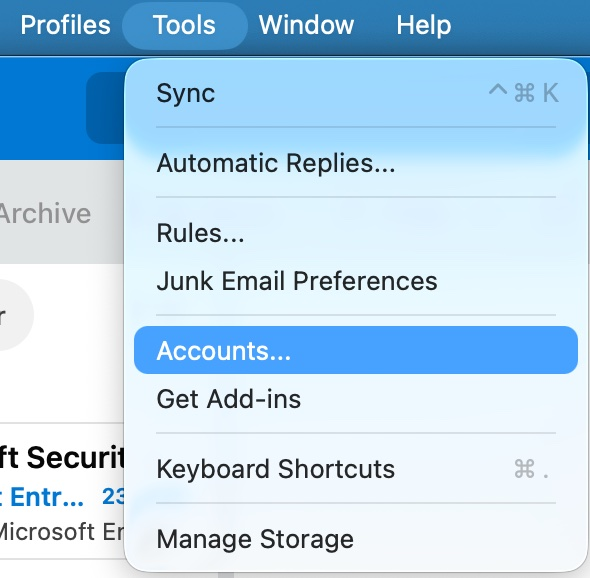Screen dimensions: 590x578
Task: Open the email with bold sender 'ft Securit'
Action: pos(62,458)
